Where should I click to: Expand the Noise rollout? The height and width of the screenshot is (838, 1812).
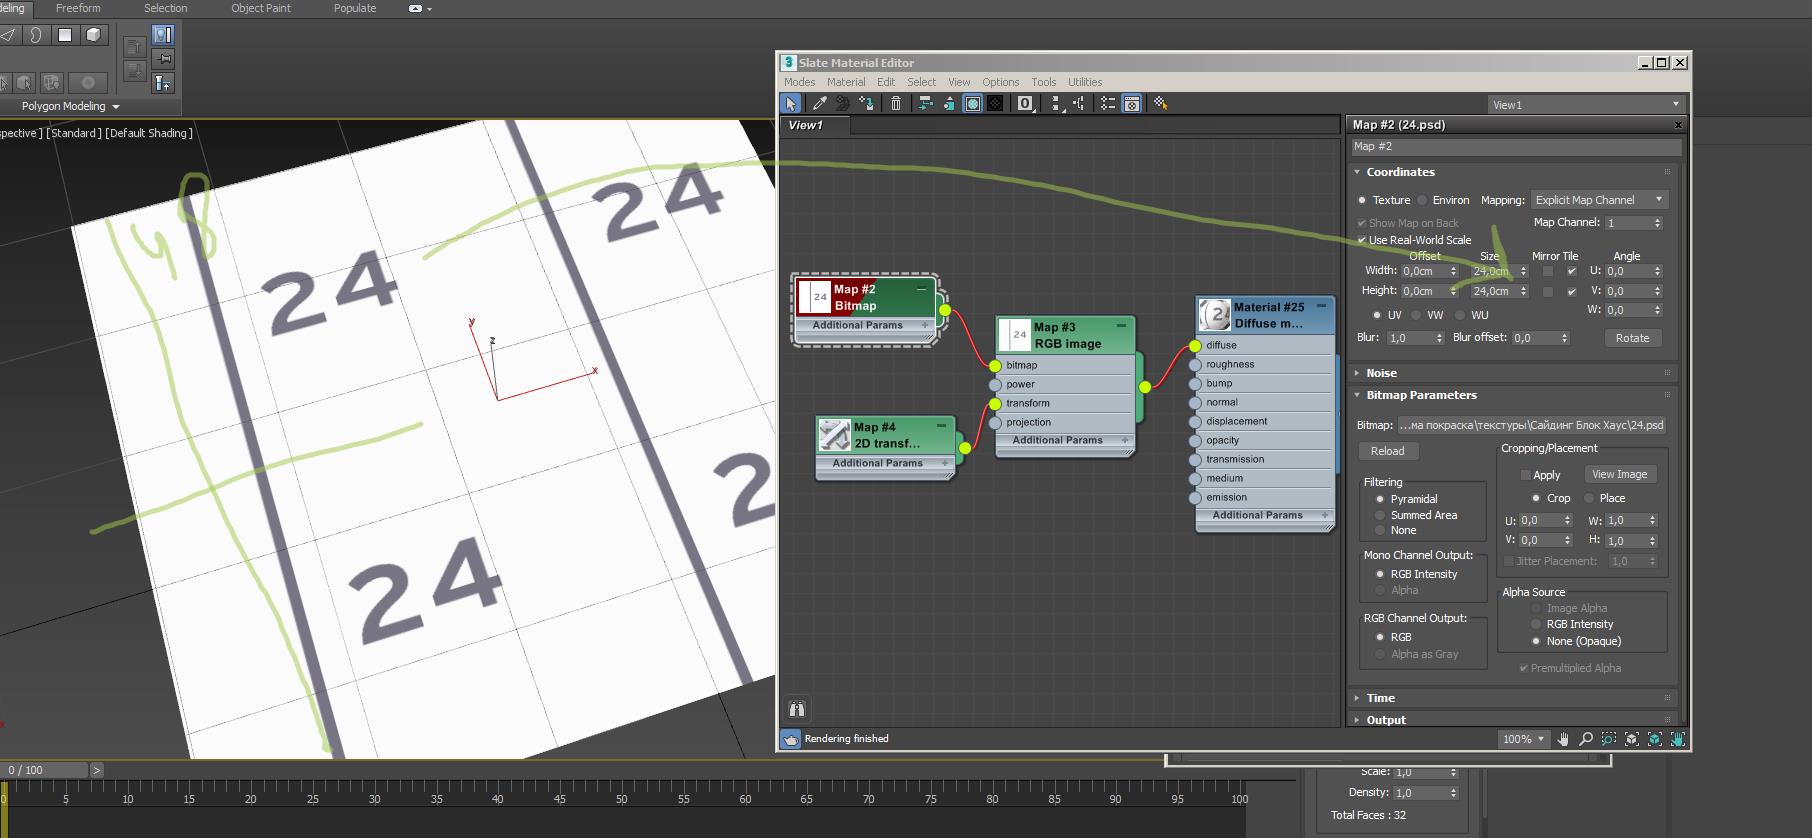click(x=1381, y=373)
